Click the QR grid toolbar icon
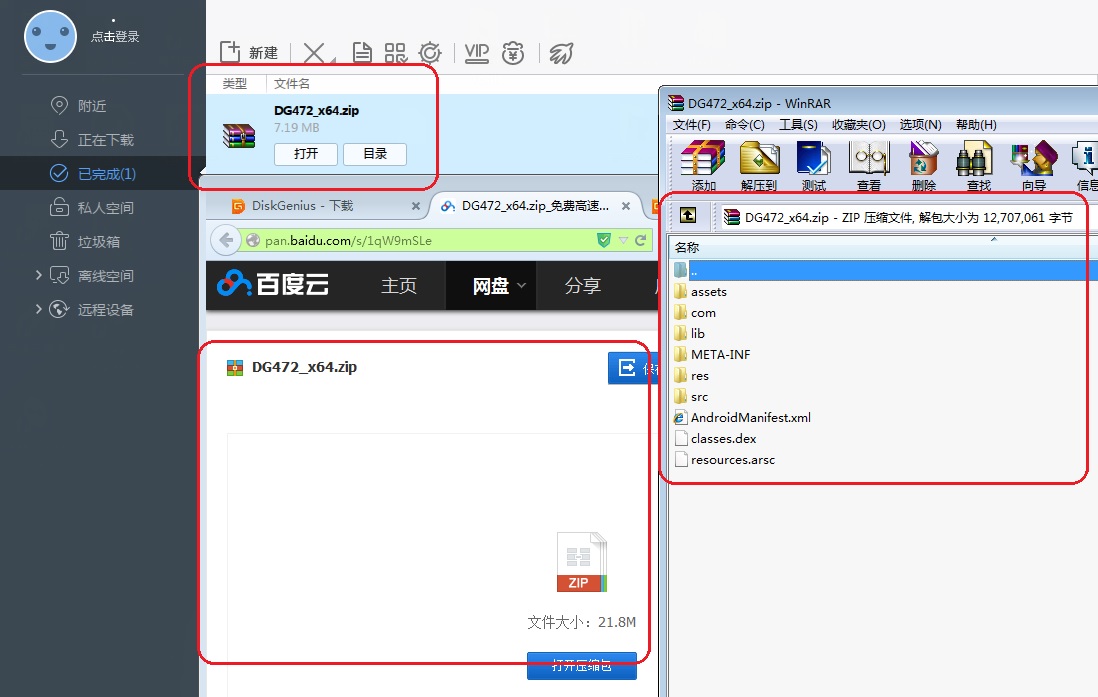Screen dimensions: 1098x697 coord(396,53)
